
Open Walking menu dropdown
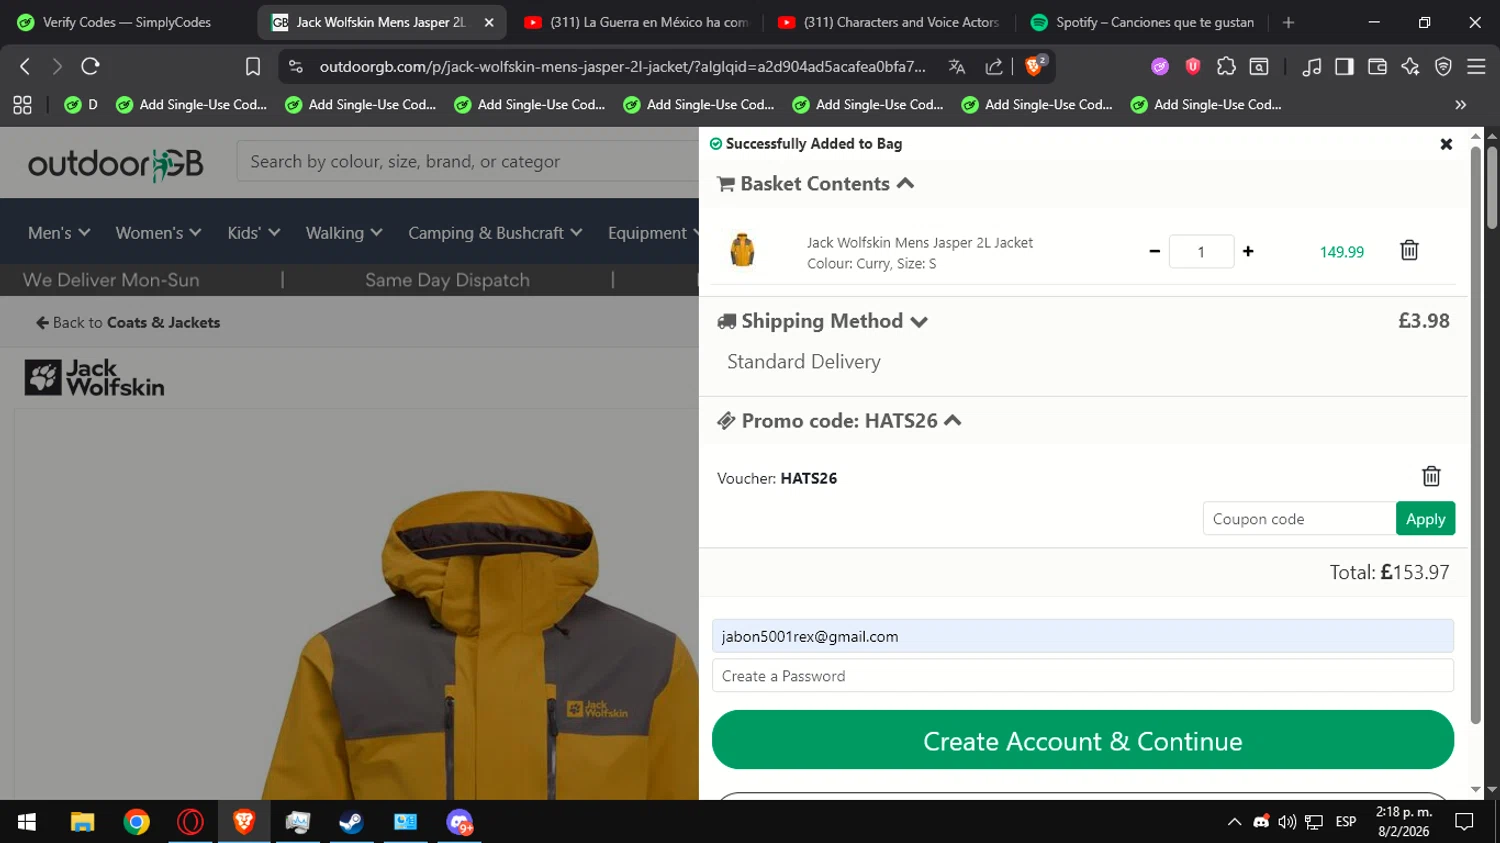click(344, 233)
